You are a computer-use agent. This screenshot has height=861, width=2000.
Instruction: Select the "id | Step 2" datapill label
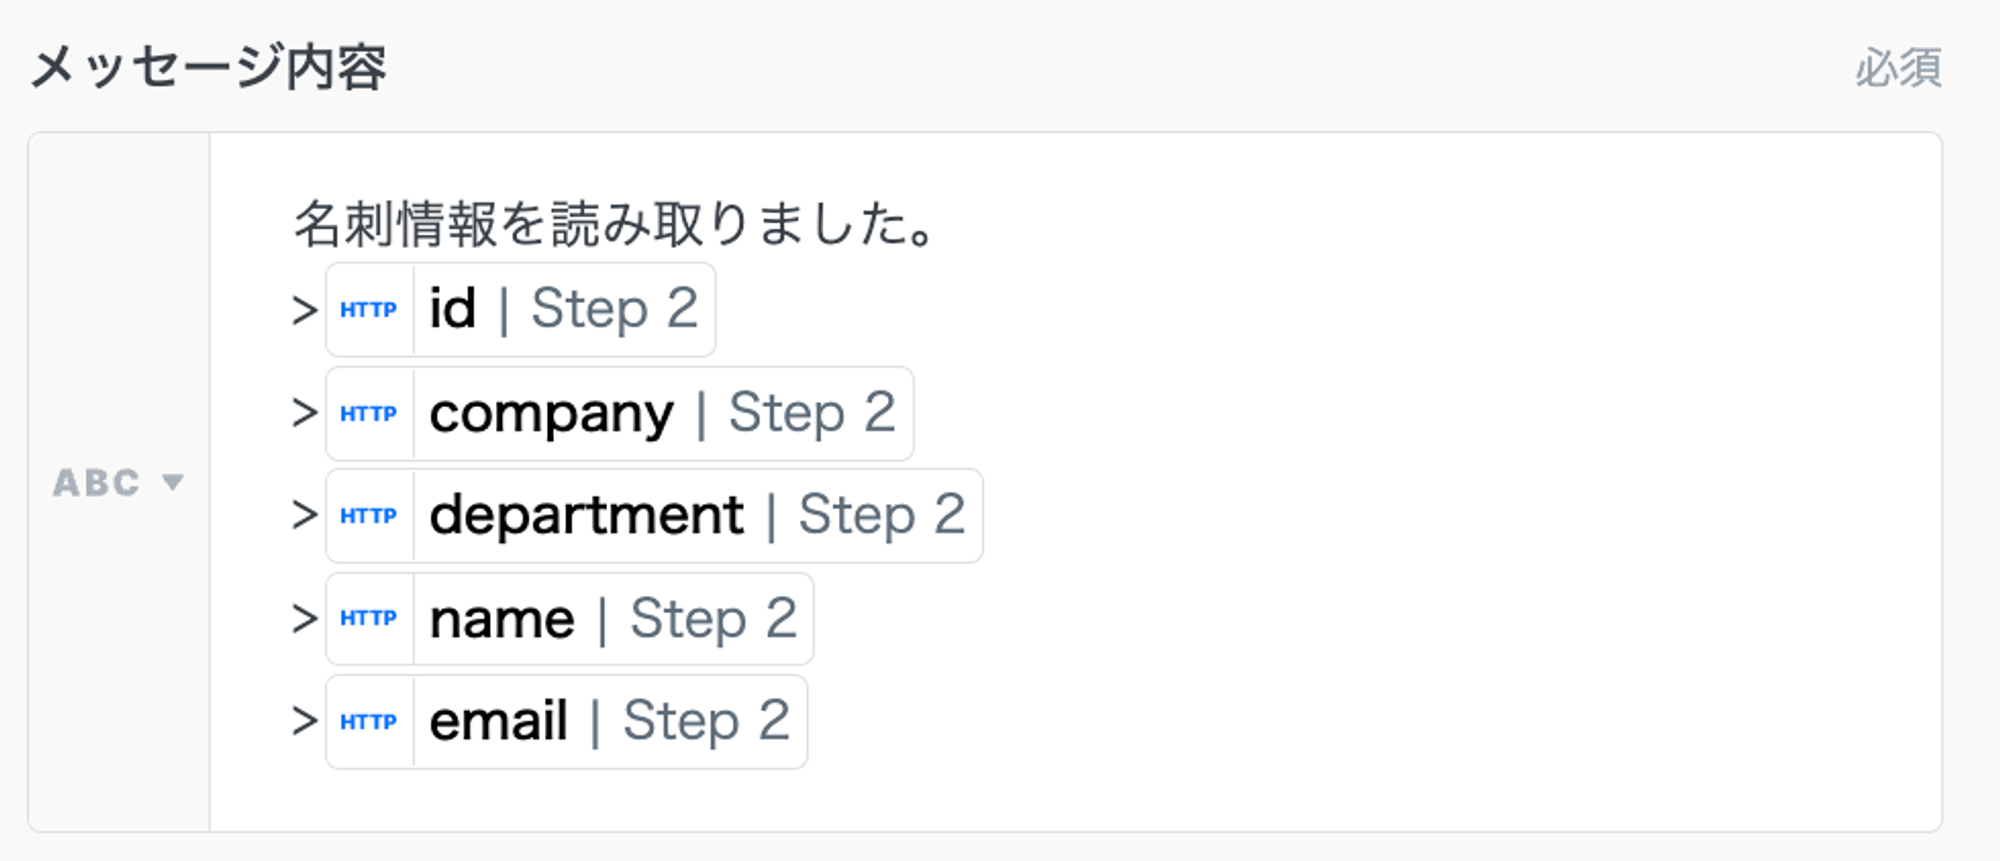tap(563, 309)
